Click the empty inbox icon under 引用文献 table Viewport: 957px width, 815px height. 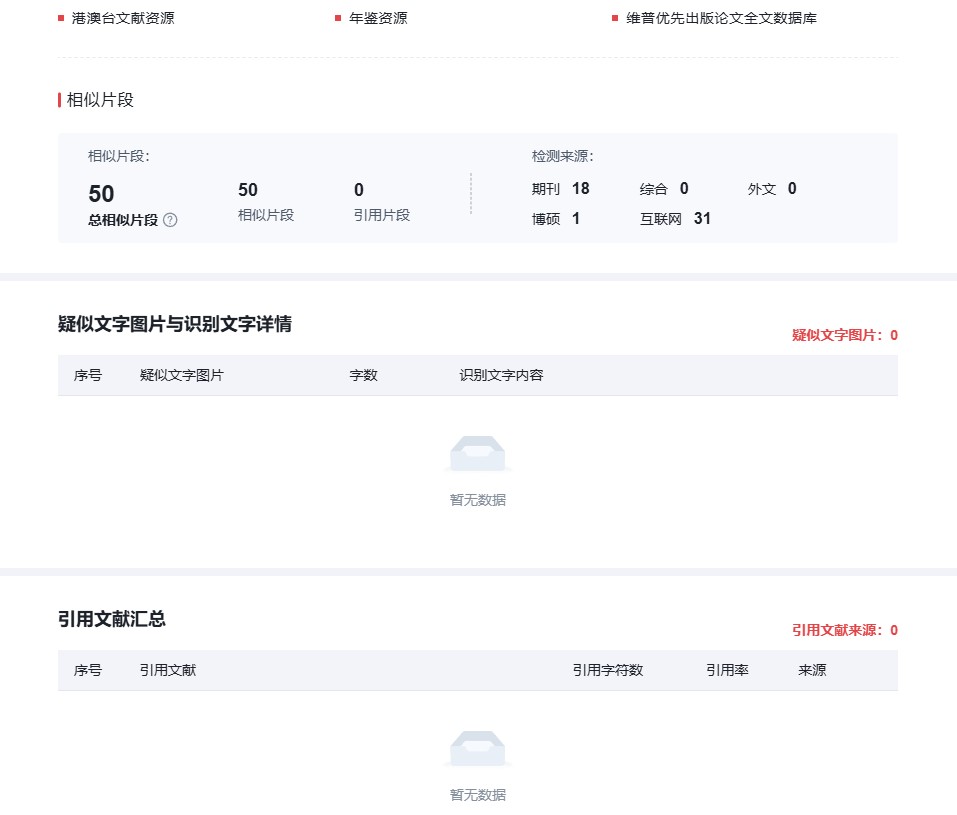477,749
